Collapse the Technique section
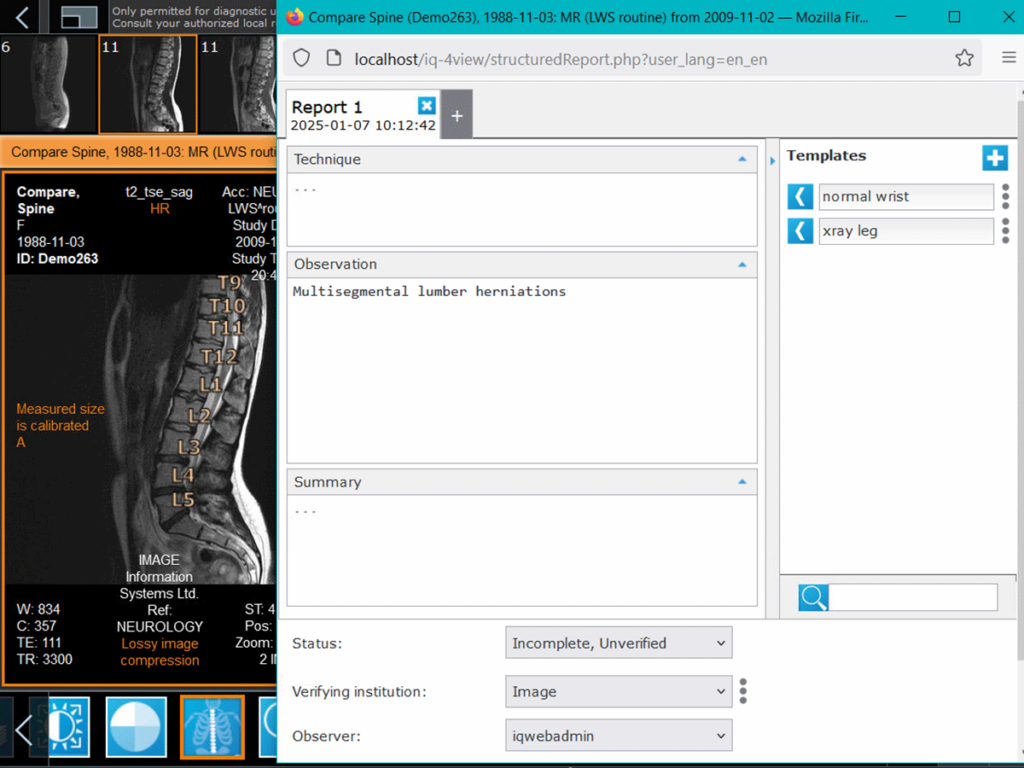 pos(742,159)
